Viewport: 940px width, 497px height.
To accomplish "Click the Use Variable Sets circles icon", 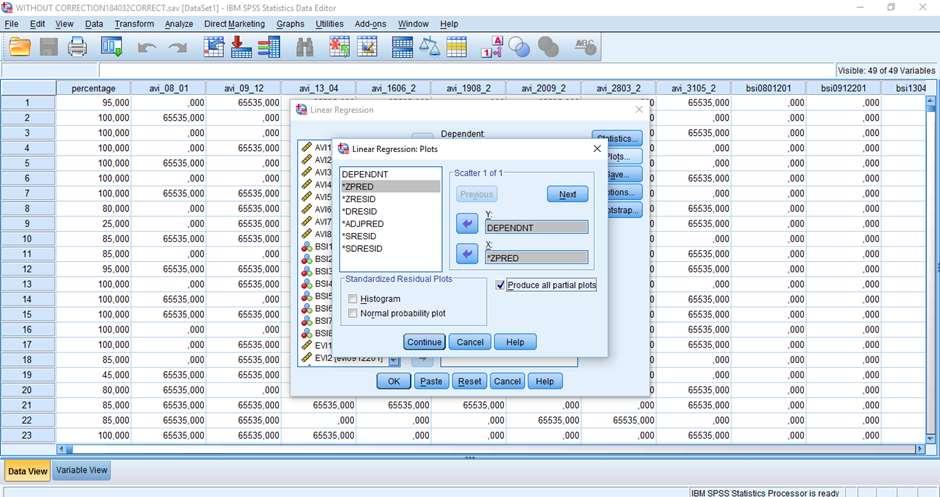I will coord(519,47).
